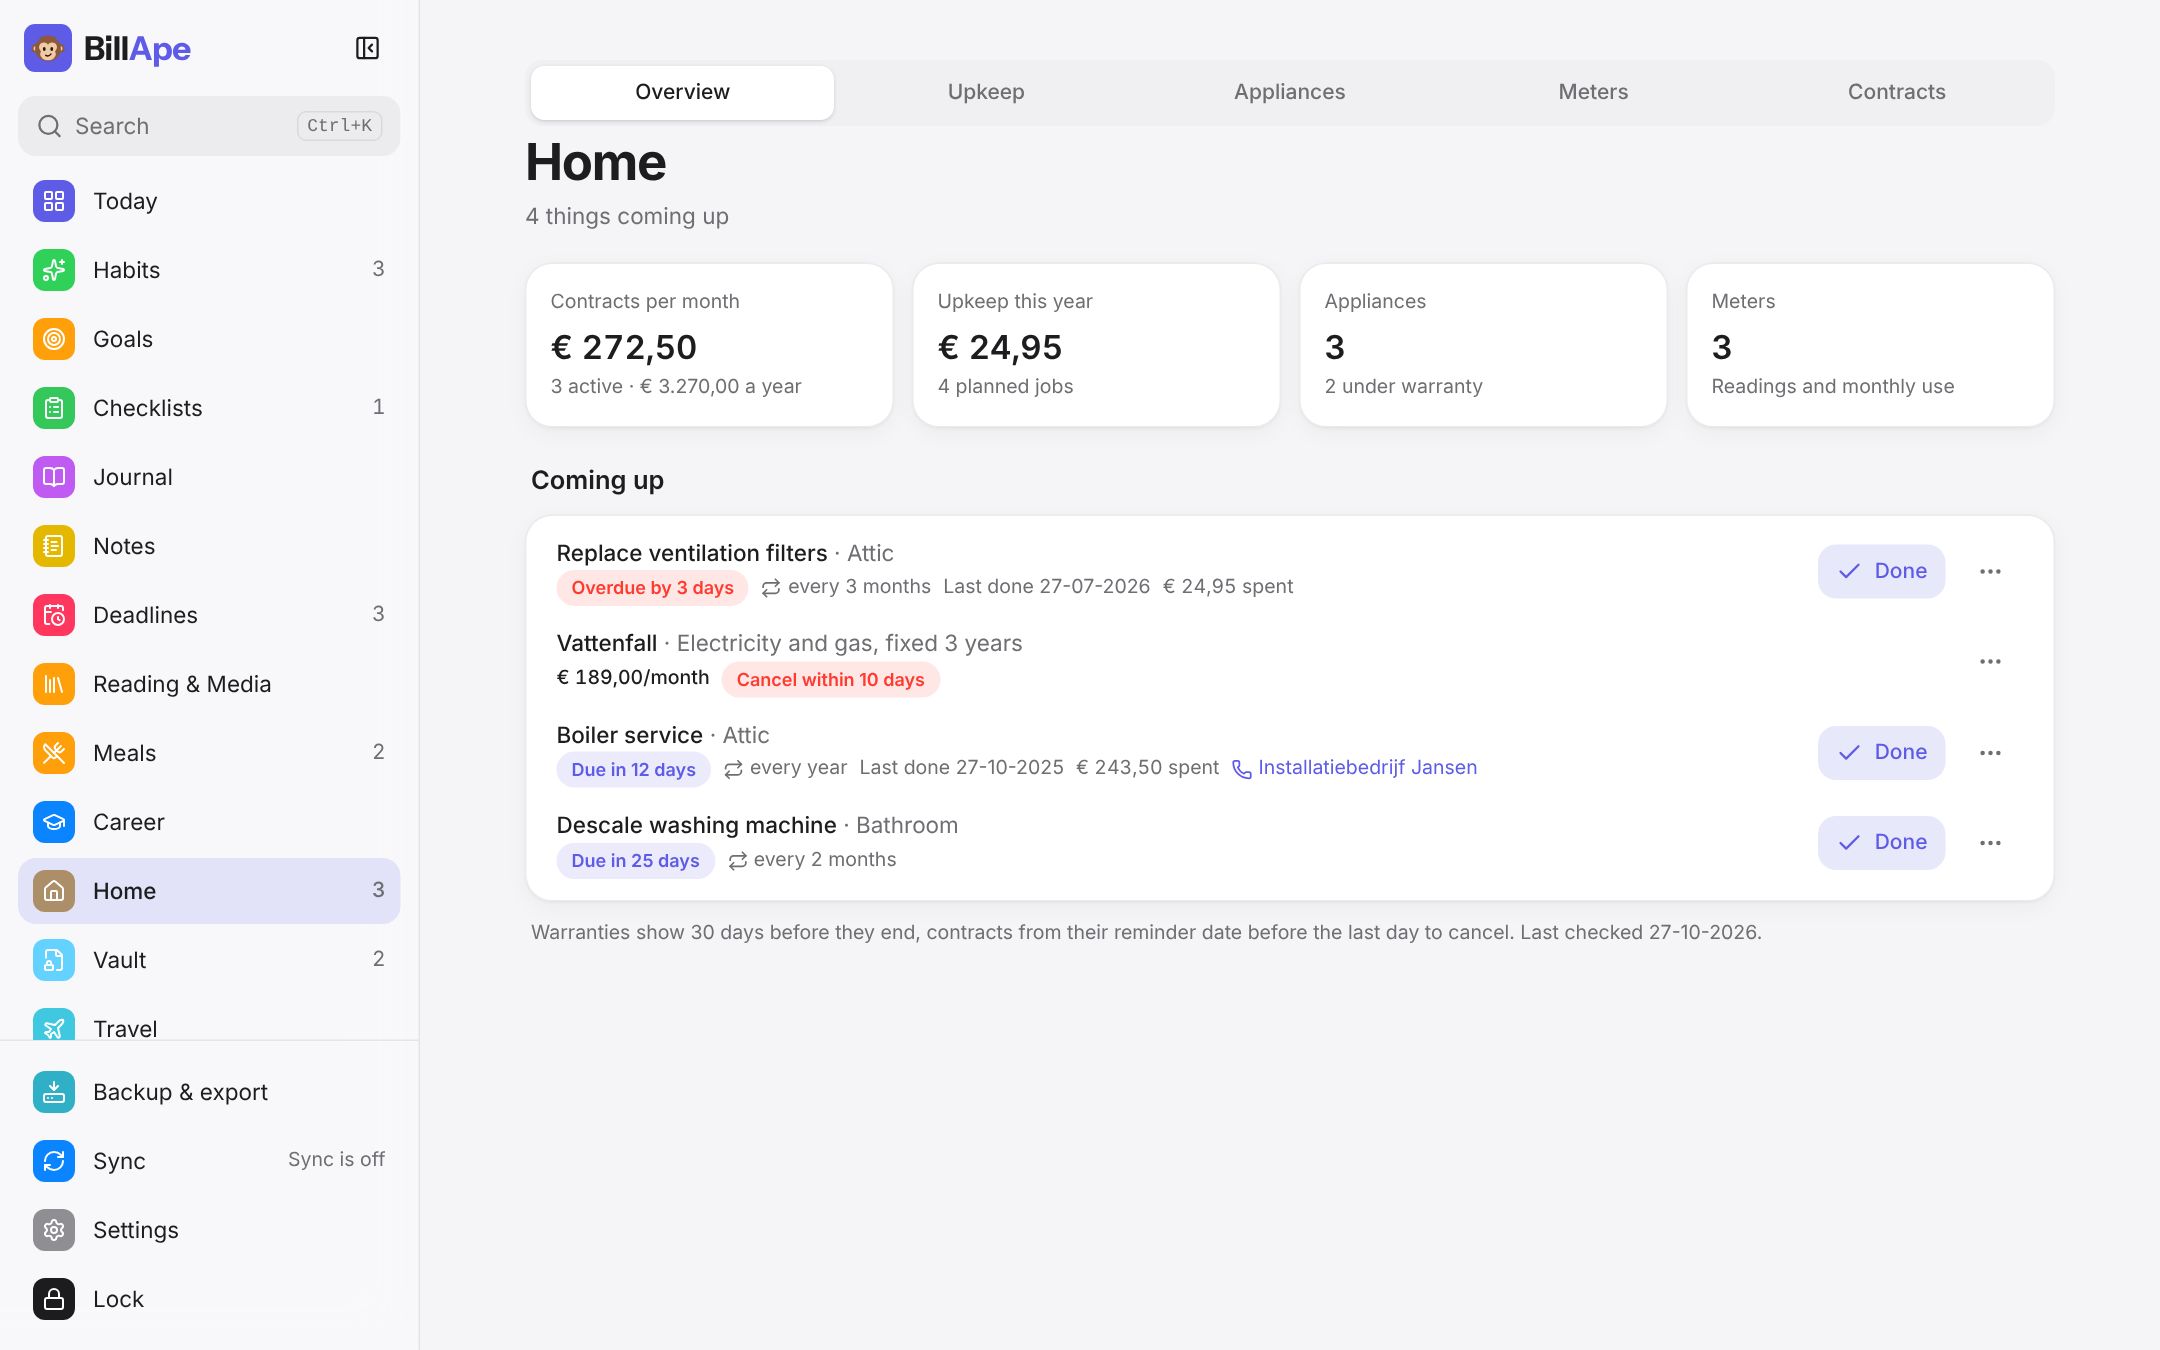The image size is (2160, 1350).
Task: Open the Sync settings icon
Action: click(x=54, y=1161)
